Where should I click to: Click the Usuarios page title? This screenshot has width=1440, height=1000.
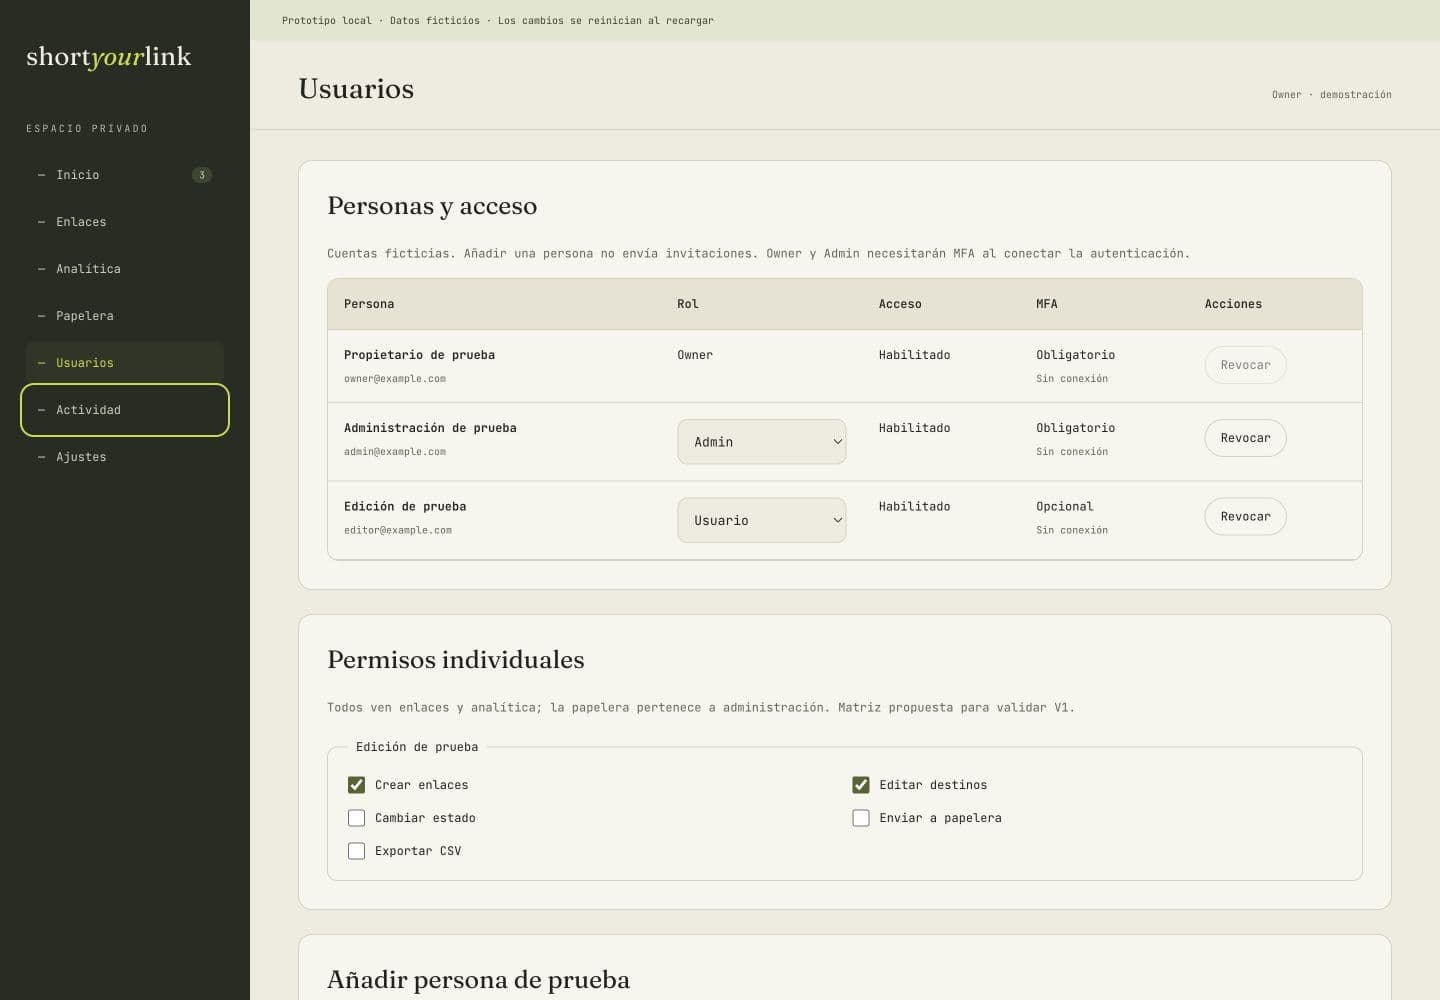pyautogui.click(x=356, y=89)
